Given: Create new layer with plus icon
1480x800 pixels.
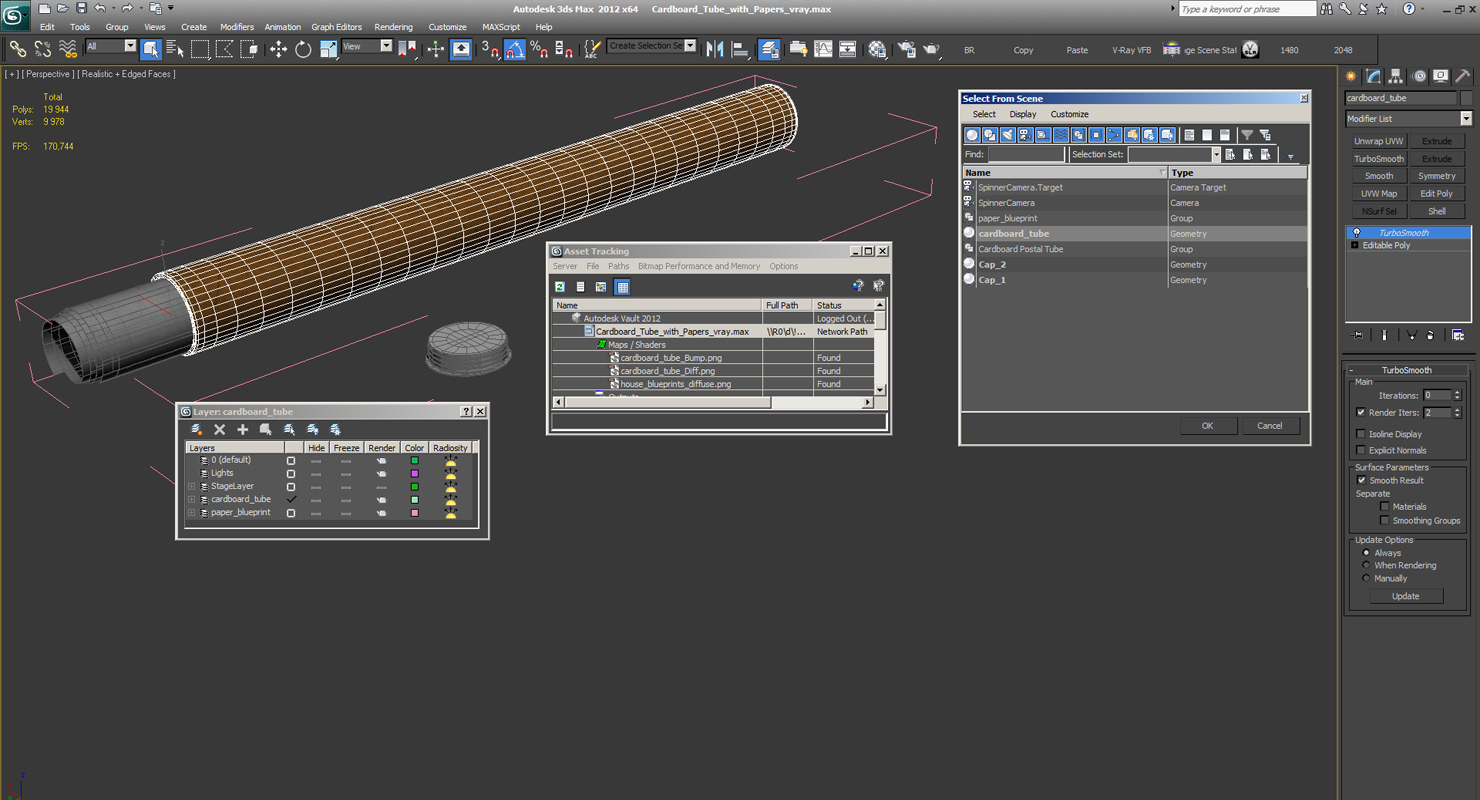Looking at the screenshot, I should click(x=242, y=430).
